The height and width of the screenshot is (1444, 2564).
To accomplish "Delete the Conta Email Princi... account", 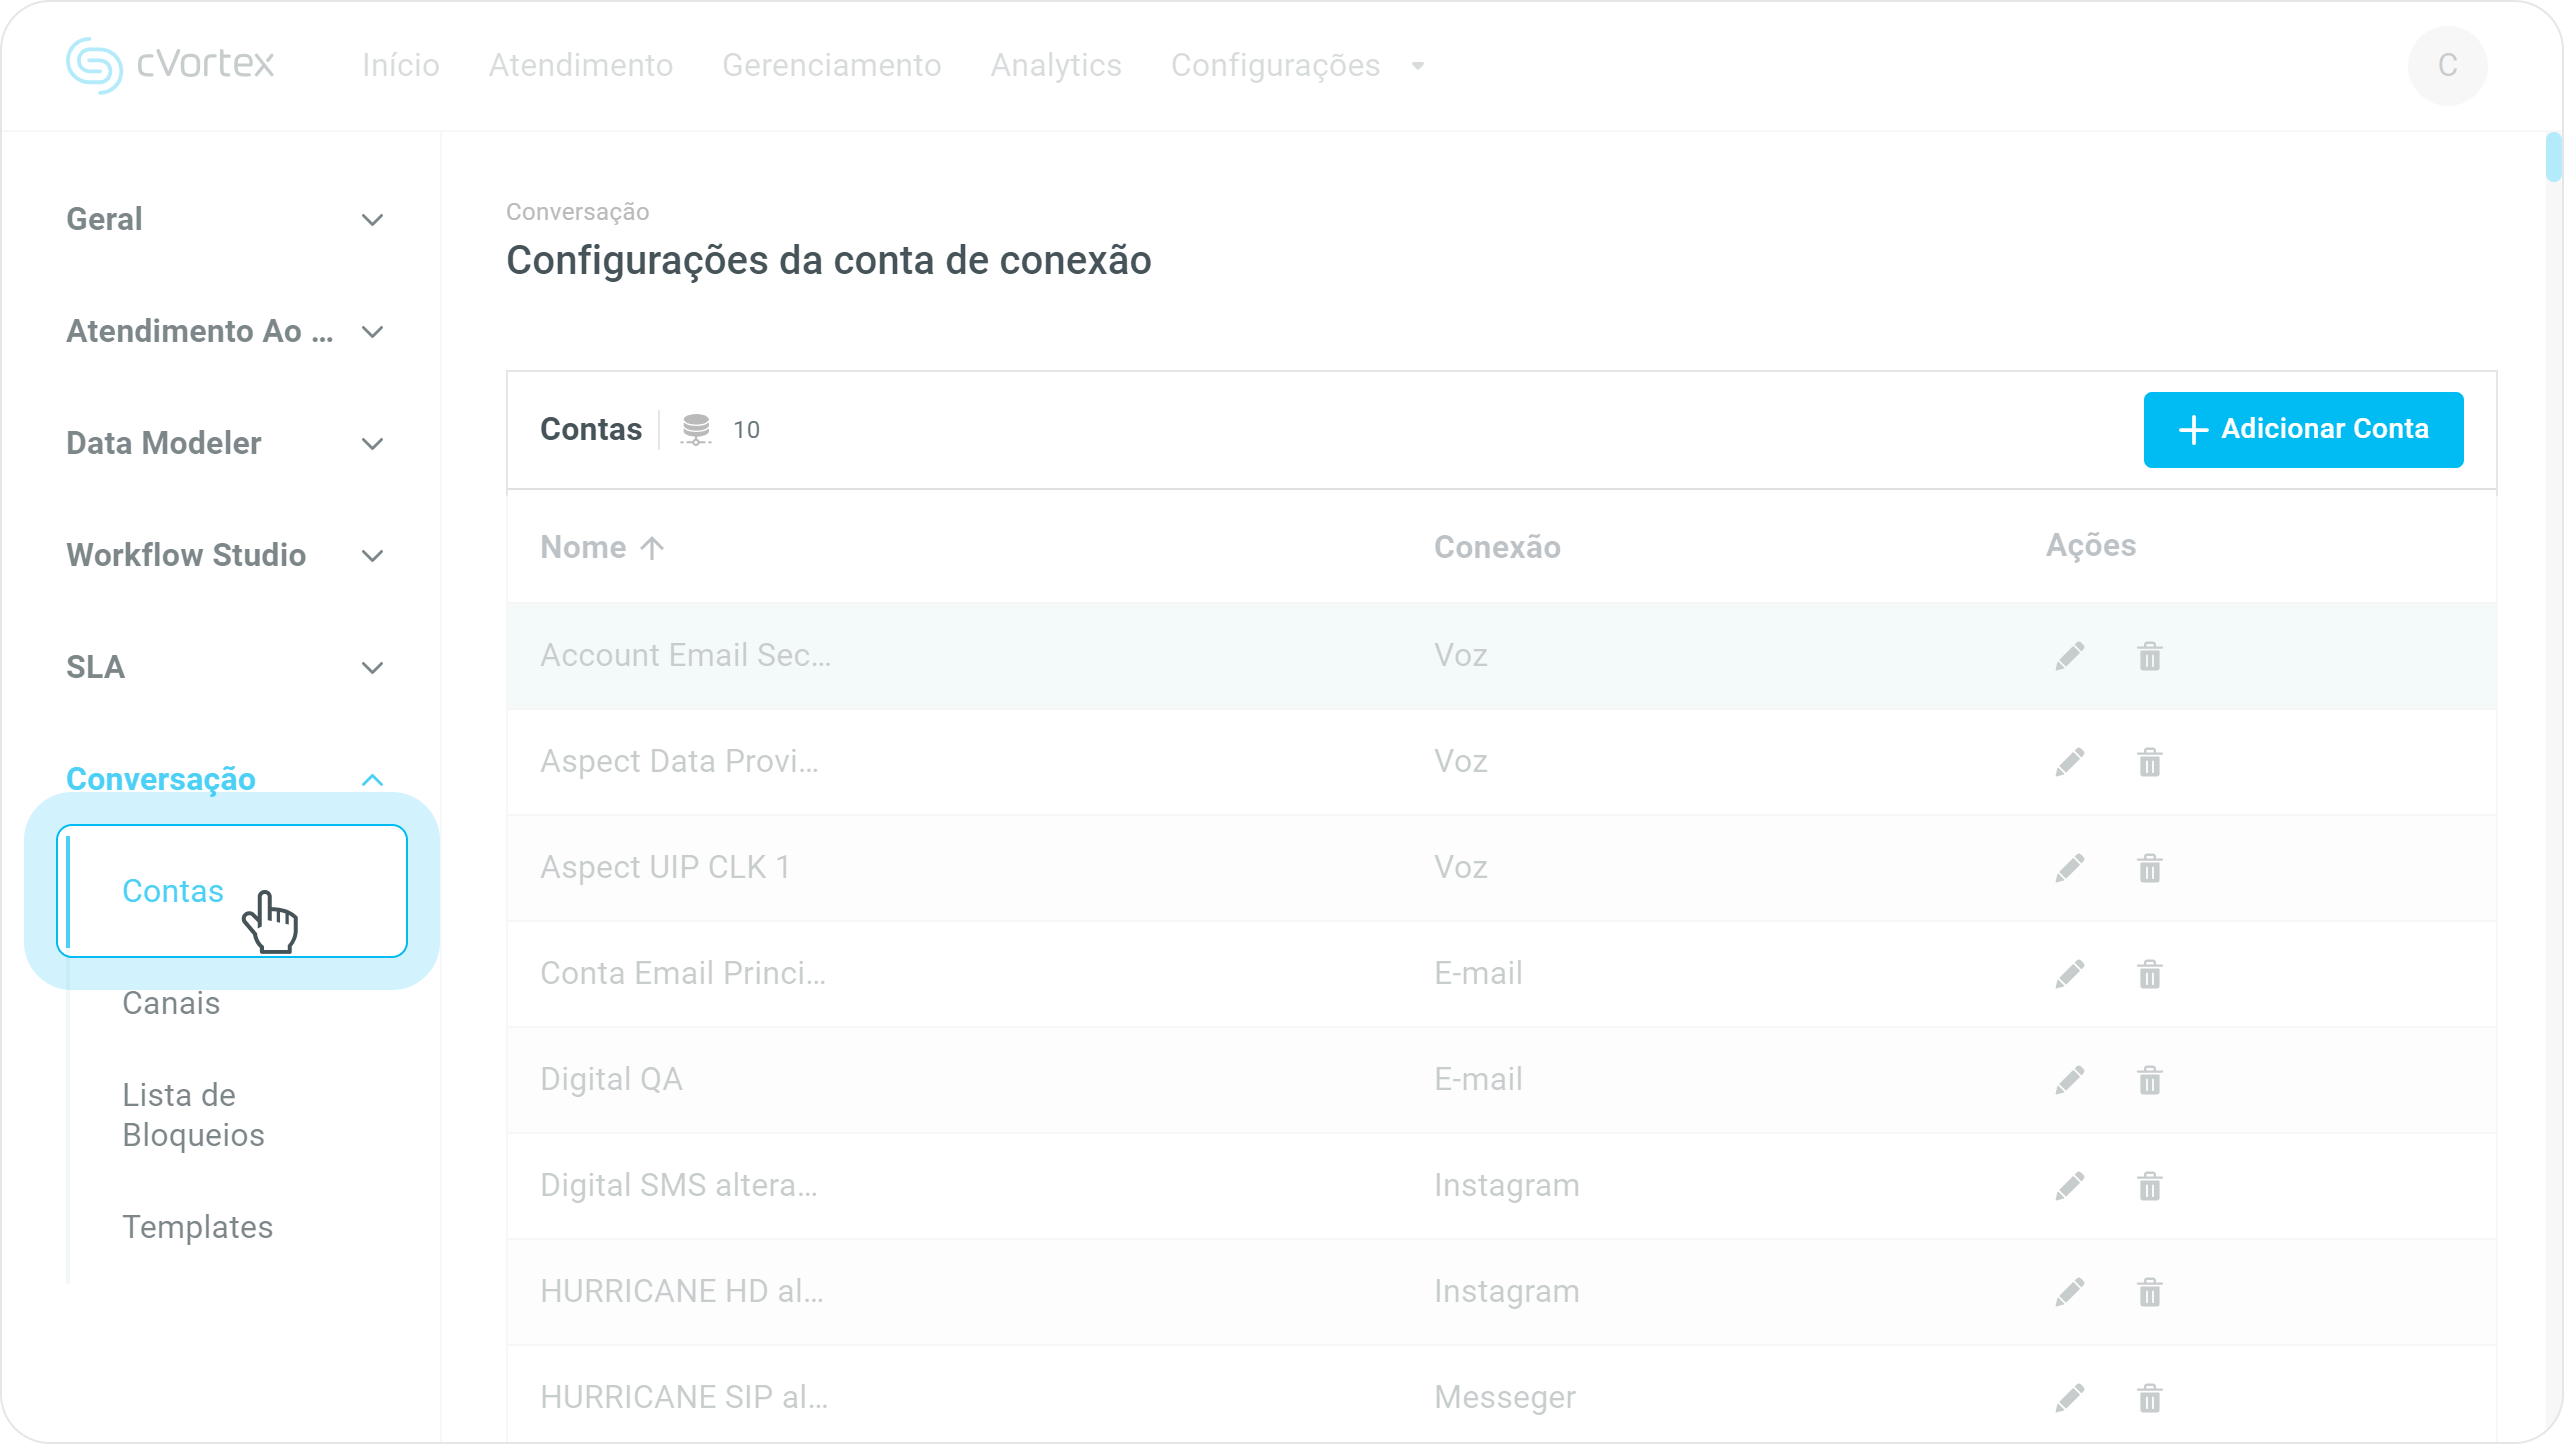I will 2149,974.
